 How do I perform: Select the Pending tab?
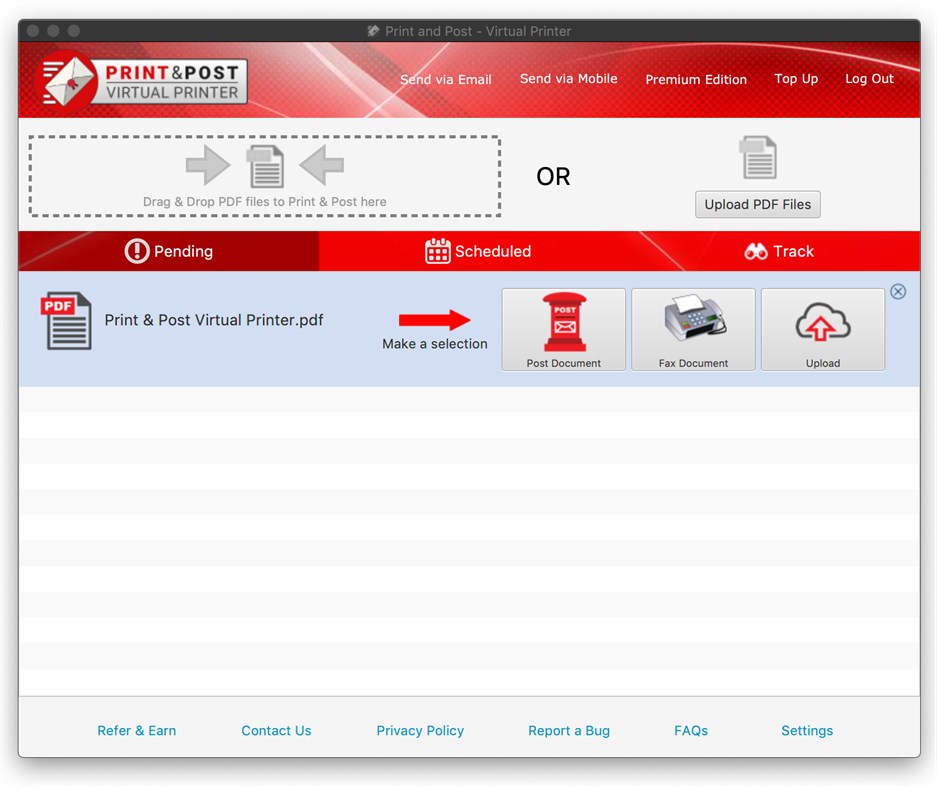(168, 251)
